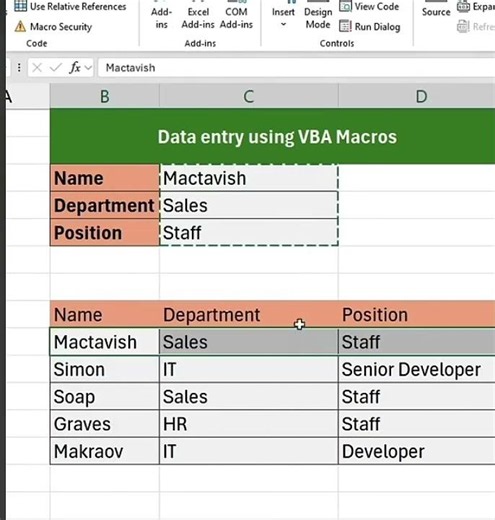Image resolution: width=495 pixels, height=520 pixels.
Task: Click formula bar containing Mactavish
Action: point(297,68)
